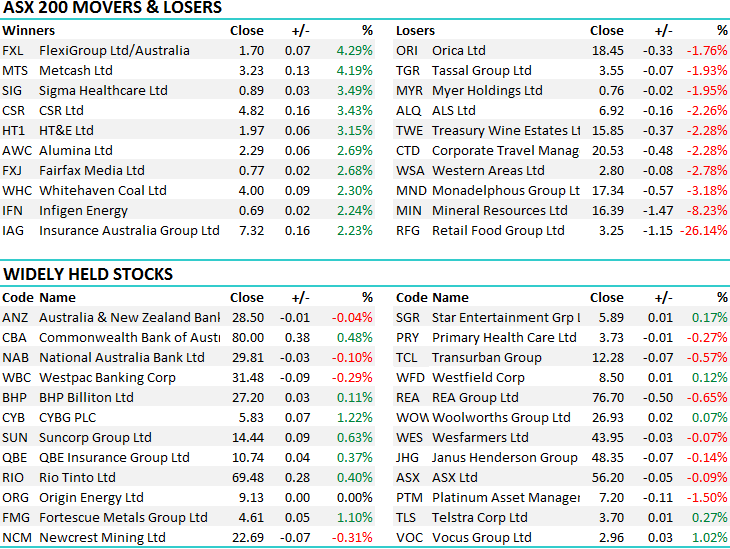Screen dimensions: 730x549
Task: Click Primary Health Care Ltd
Action: pyautogui.click(x=504, y=338)
